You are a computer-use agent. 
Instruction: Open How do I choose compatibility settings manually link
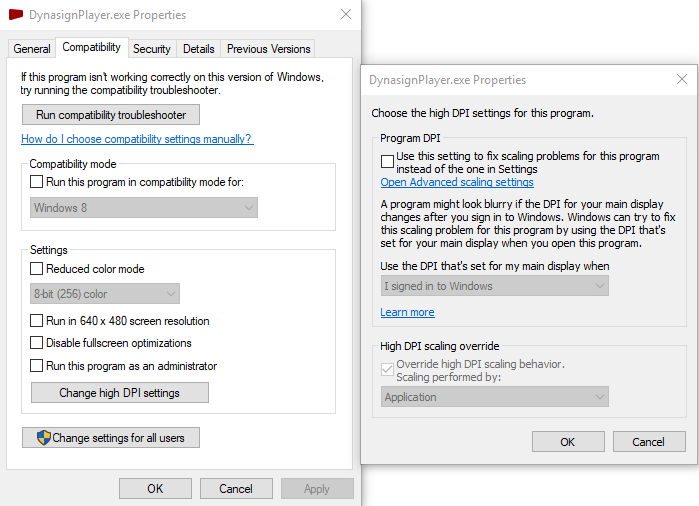tap(137, 139)
